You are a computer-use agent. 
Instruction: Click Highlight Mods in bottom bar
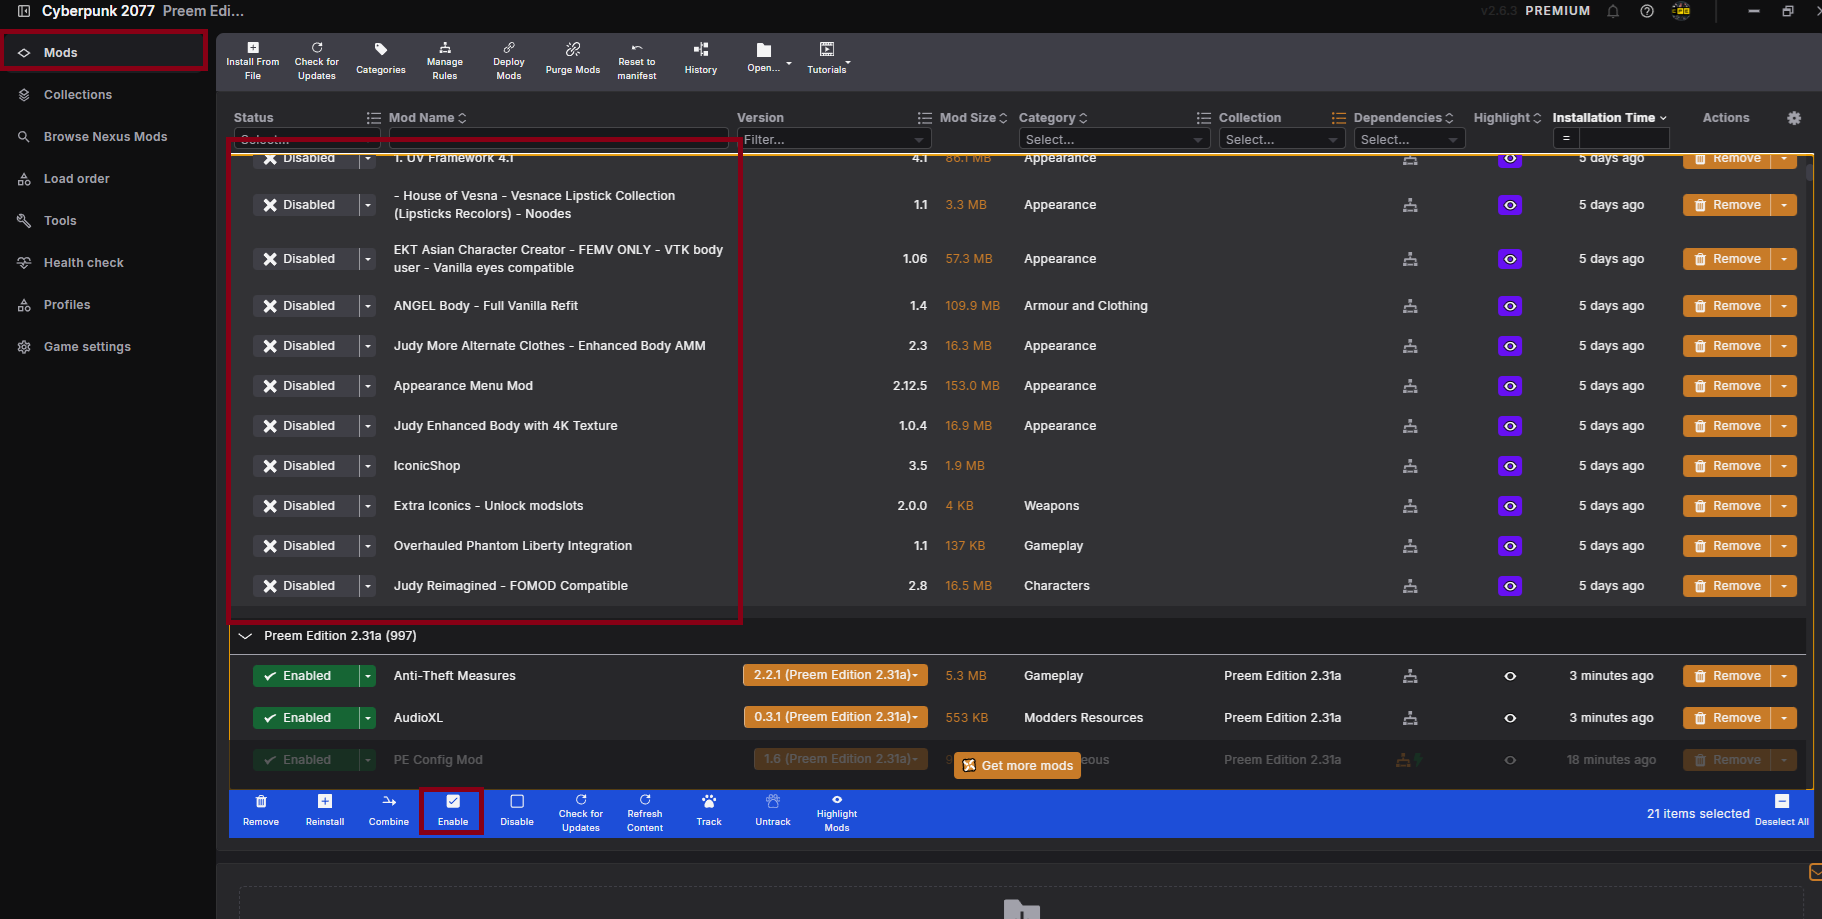point(837,811)
